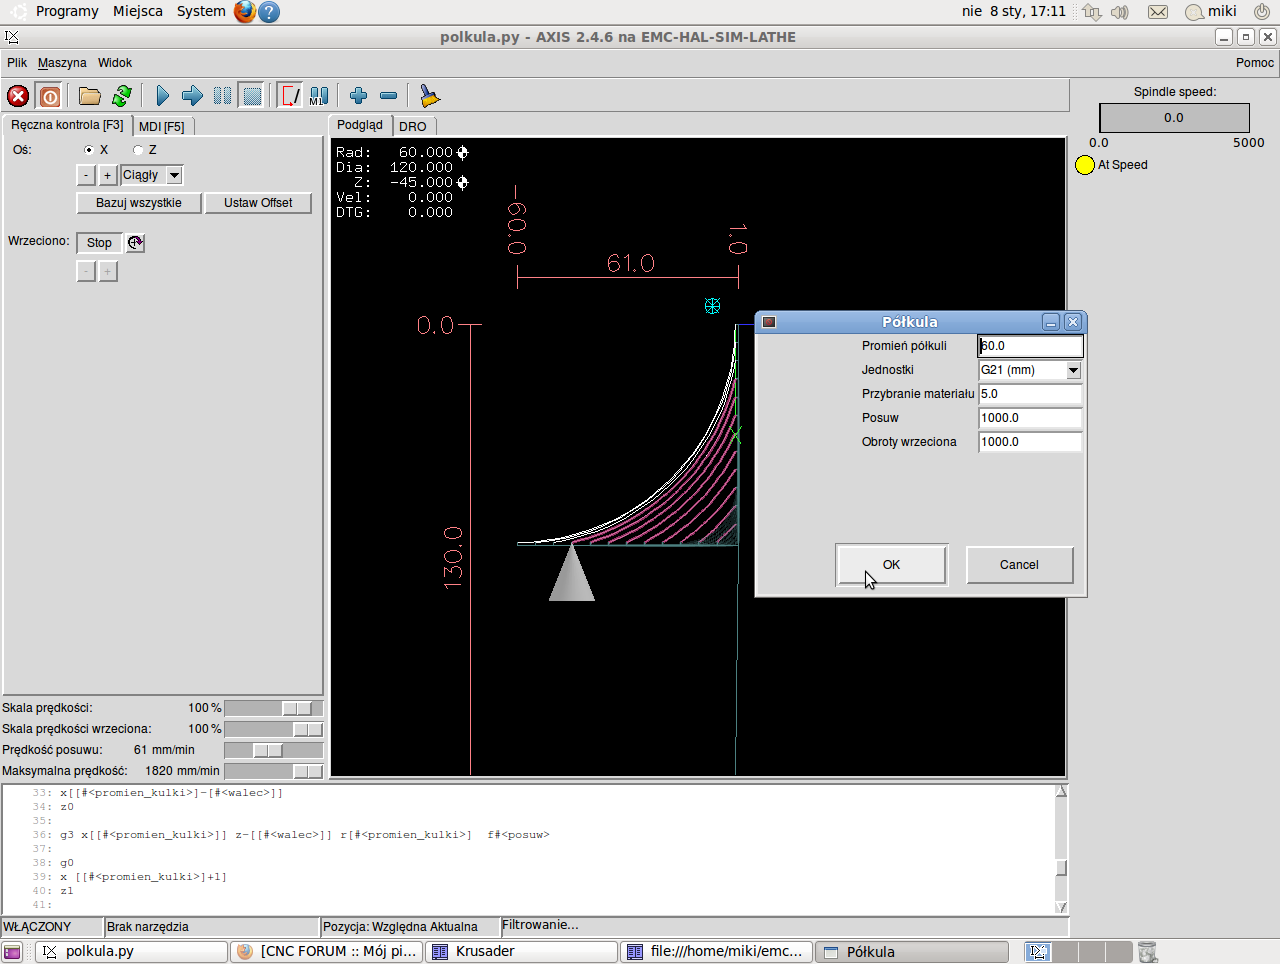
Task: Open the Miejsca menu in top panel
Action: tap(138, 11)
